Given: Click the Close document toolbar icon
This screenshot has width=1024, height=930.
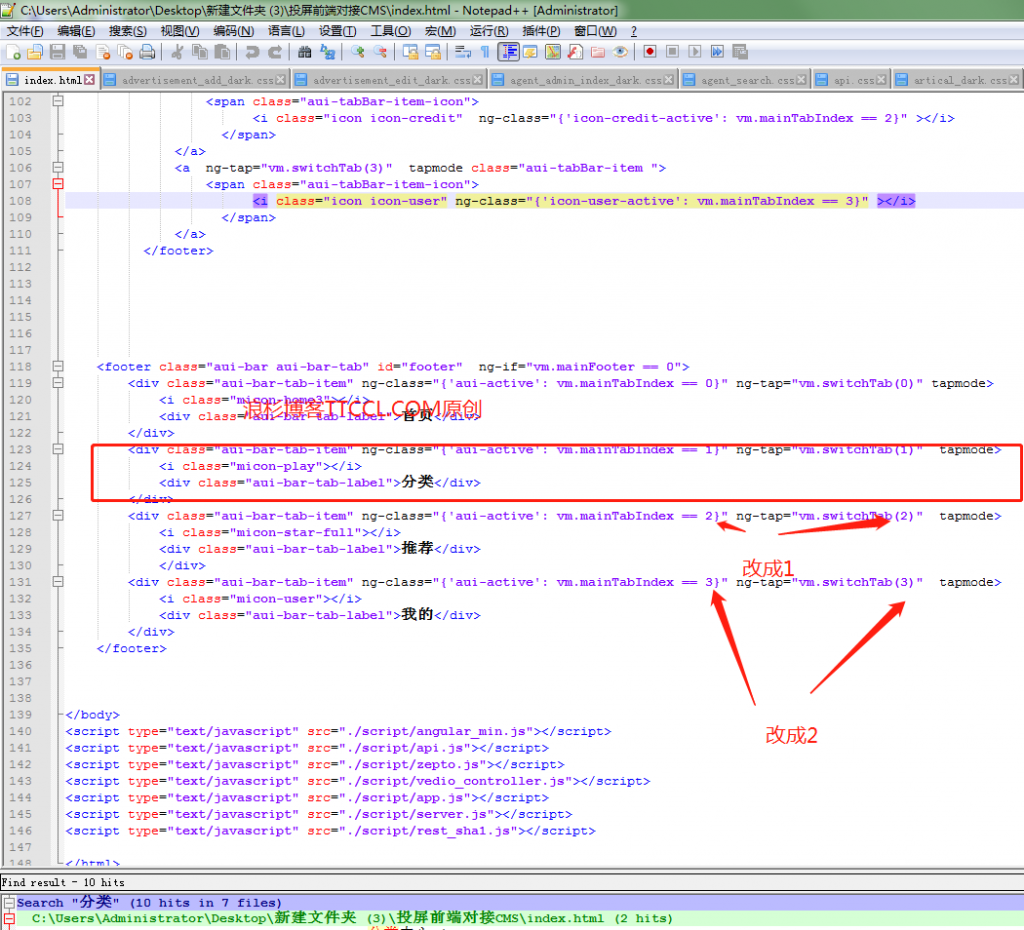Looking at the screenshot, I should pos(103,52).
